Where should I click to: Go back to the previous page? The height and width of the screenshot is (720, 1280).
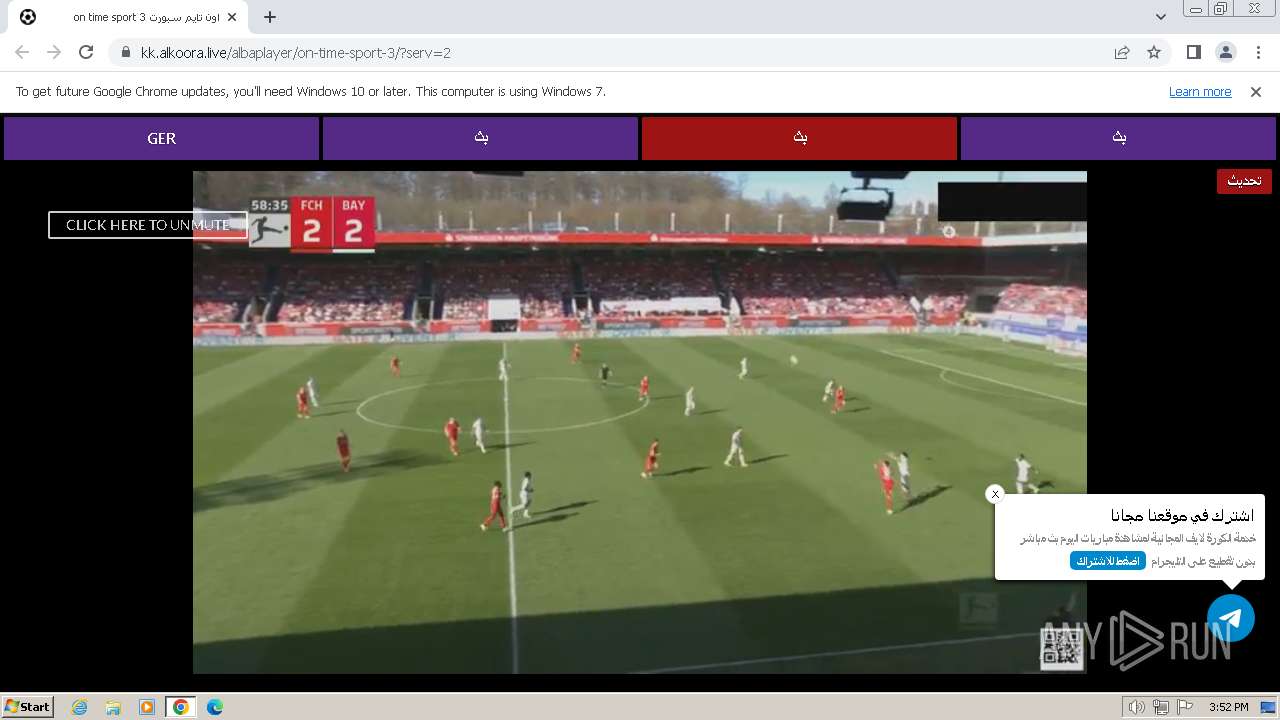22,52
